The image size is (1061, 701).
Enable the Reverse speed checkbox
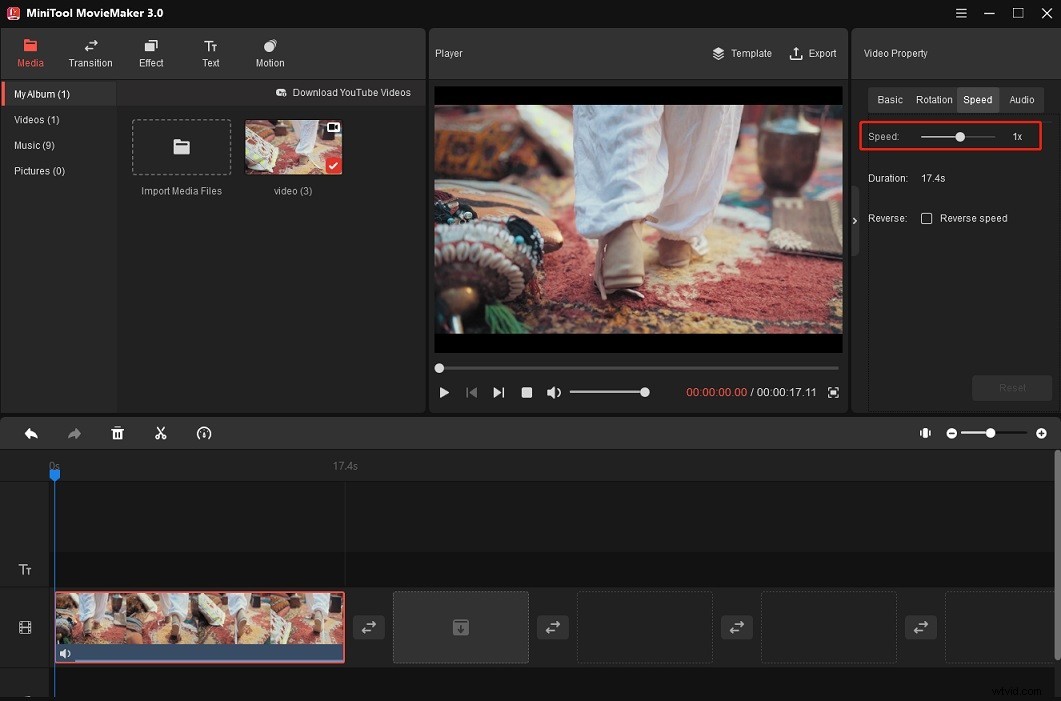pos(927,218)
